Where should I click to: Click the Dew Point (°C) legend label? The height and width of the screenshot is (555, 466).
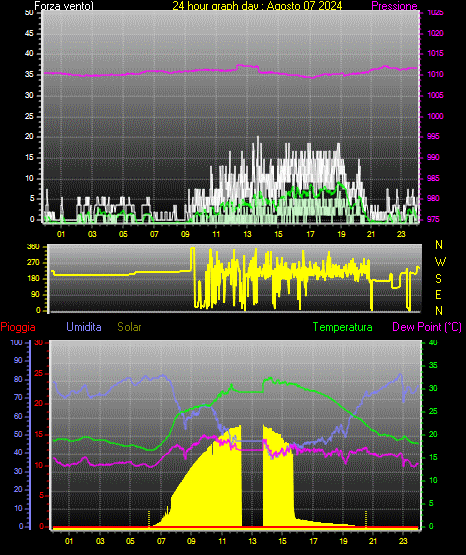[427, 327]
